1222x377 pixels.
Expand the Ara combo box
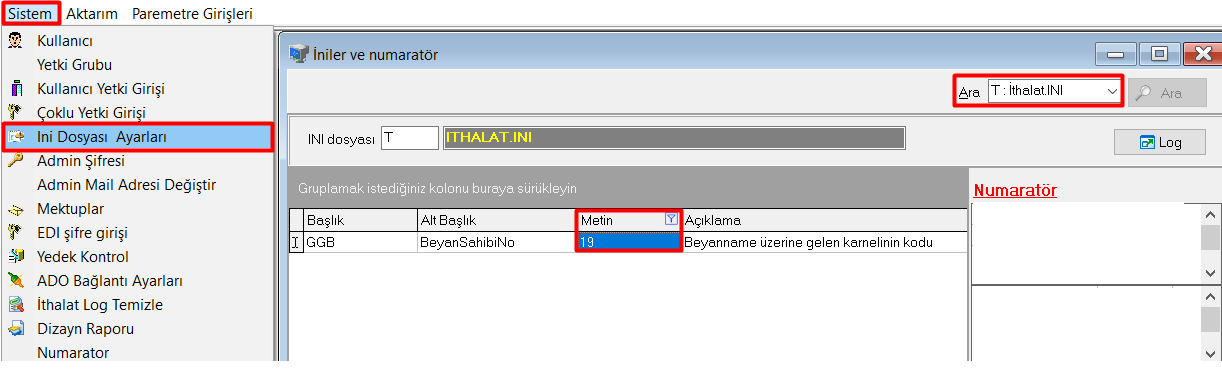(x=1111, y=92)
